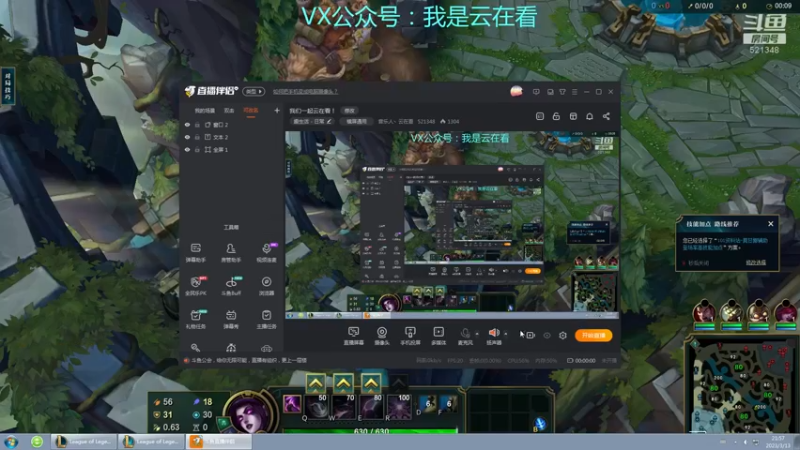The height and width of the screenshot is (450, 800).
Task: Edit the 泛生活·日常 category tag
Action: pyautogui.click(x=312, y=121)
